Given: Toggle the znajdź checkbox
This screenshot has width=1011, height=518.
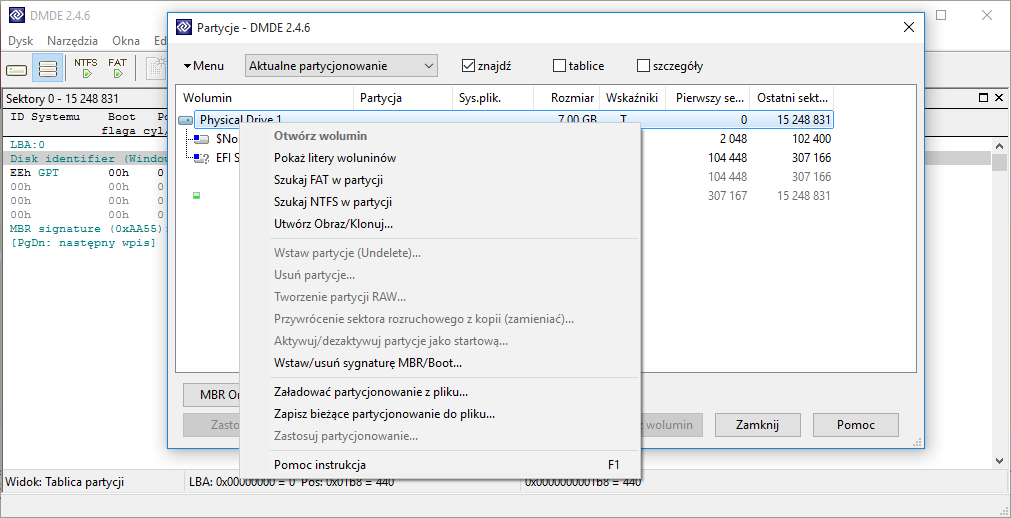Looking at the screenshot, I should (x=468, y=66).
